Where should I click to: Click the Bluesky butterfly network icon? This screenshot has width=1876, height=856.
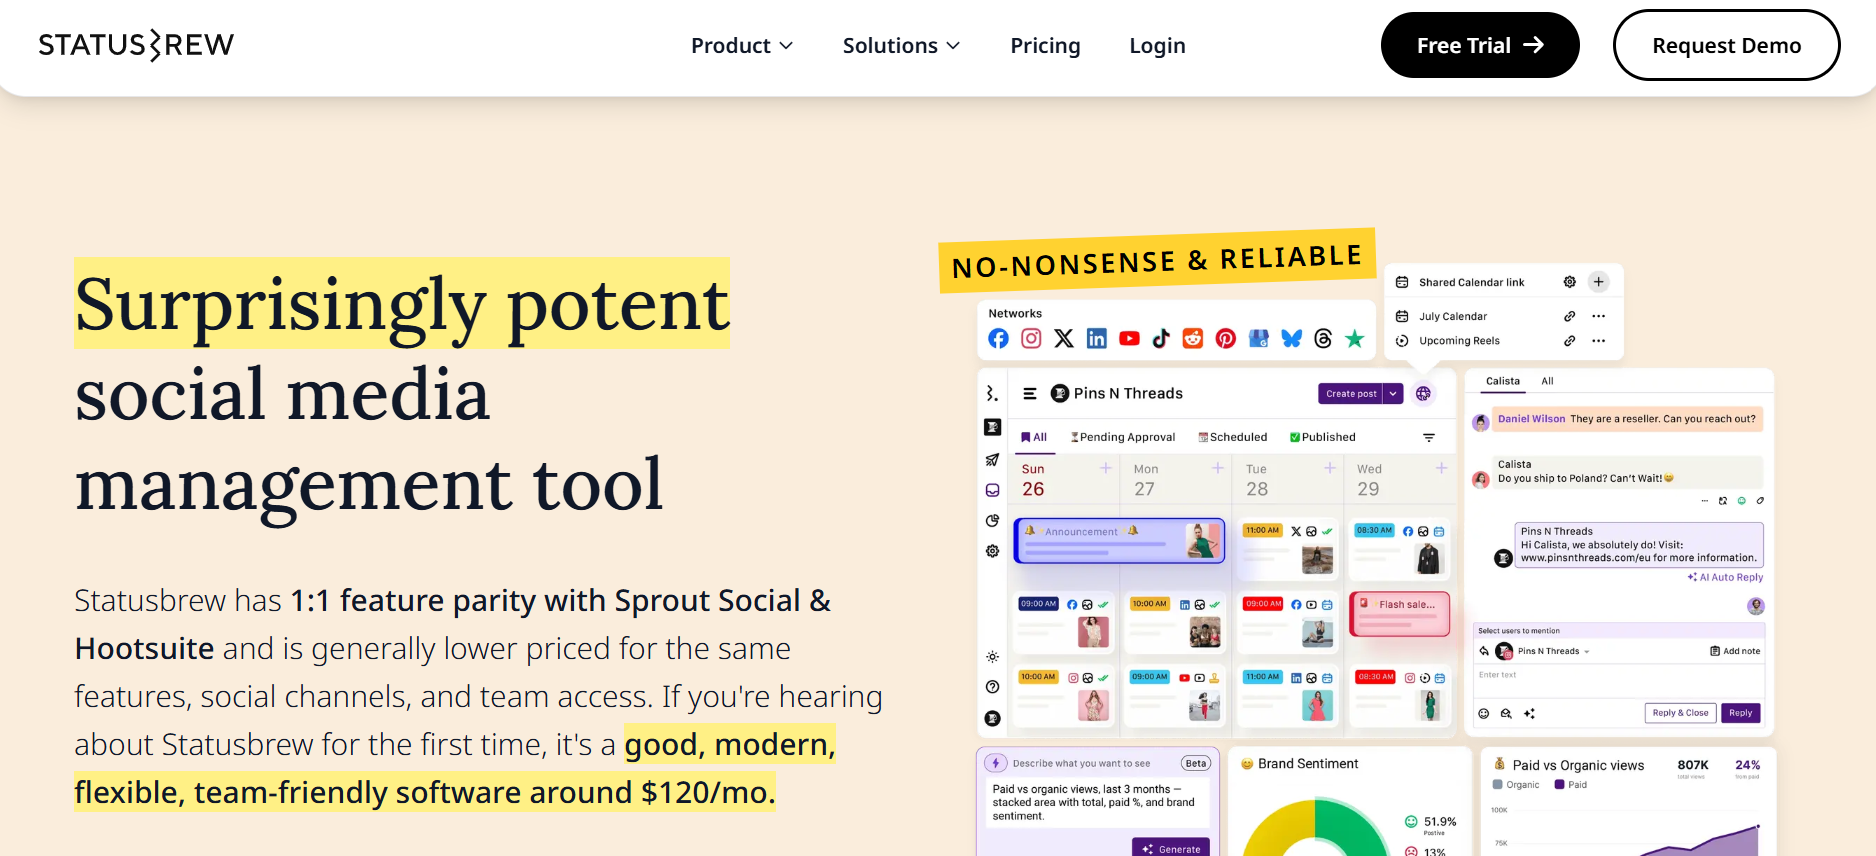pos(1292,339)
